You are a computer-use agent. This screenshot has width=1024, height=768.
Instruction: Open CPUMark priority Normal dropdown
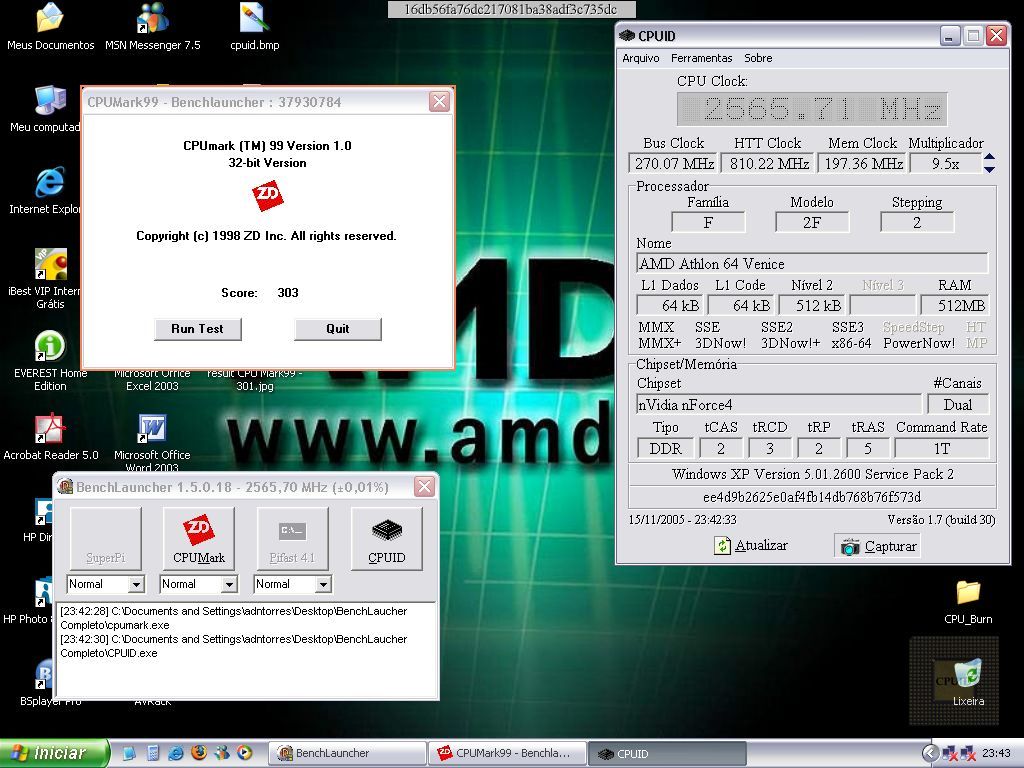click(229, 584)
